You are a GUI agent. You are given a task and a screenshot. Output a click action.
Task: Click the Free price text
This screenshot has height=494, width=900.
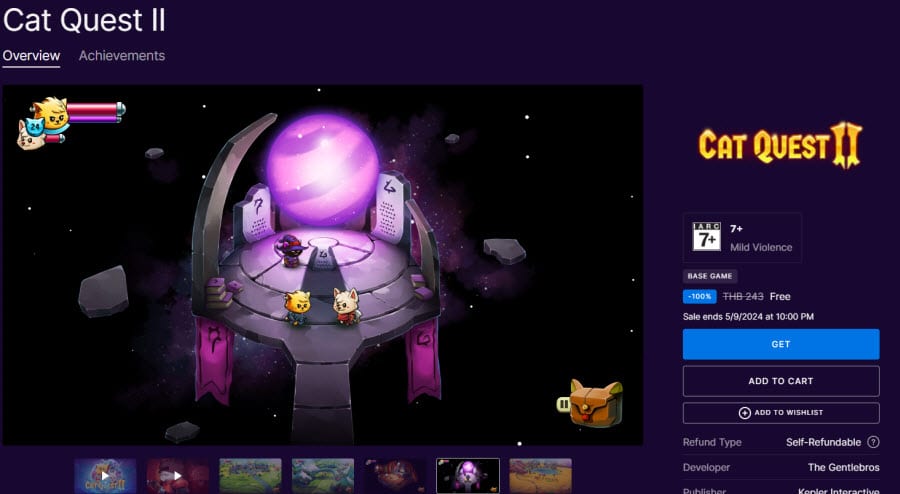click(x=780, y=297)
